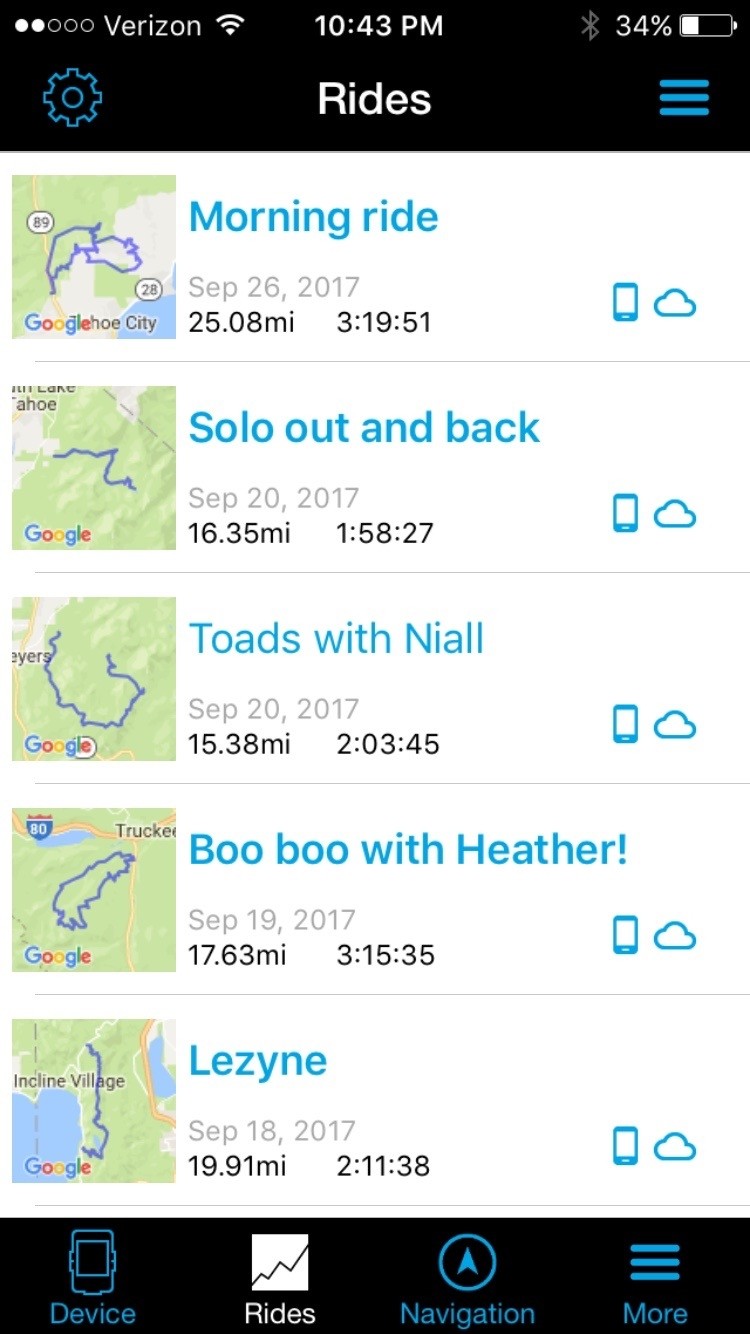
Task: Tap the Lezyne ride map thumbnail
Action: [x=94, y=1101]
